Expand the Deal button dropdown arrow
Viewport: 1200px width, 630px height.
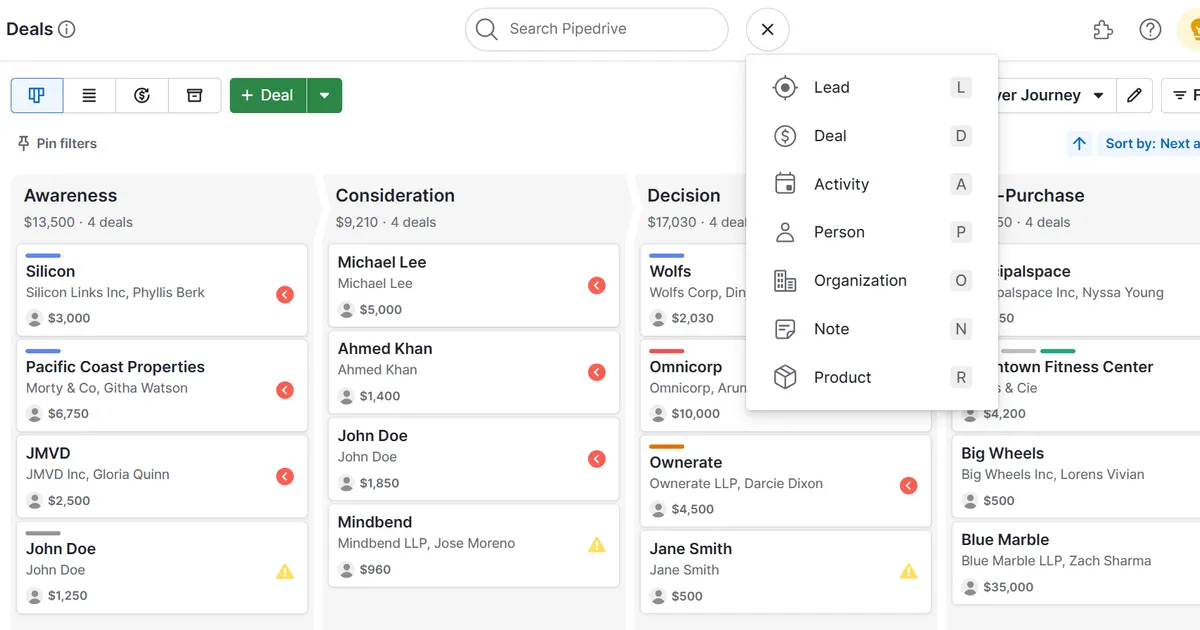click(x=324, y=95)
